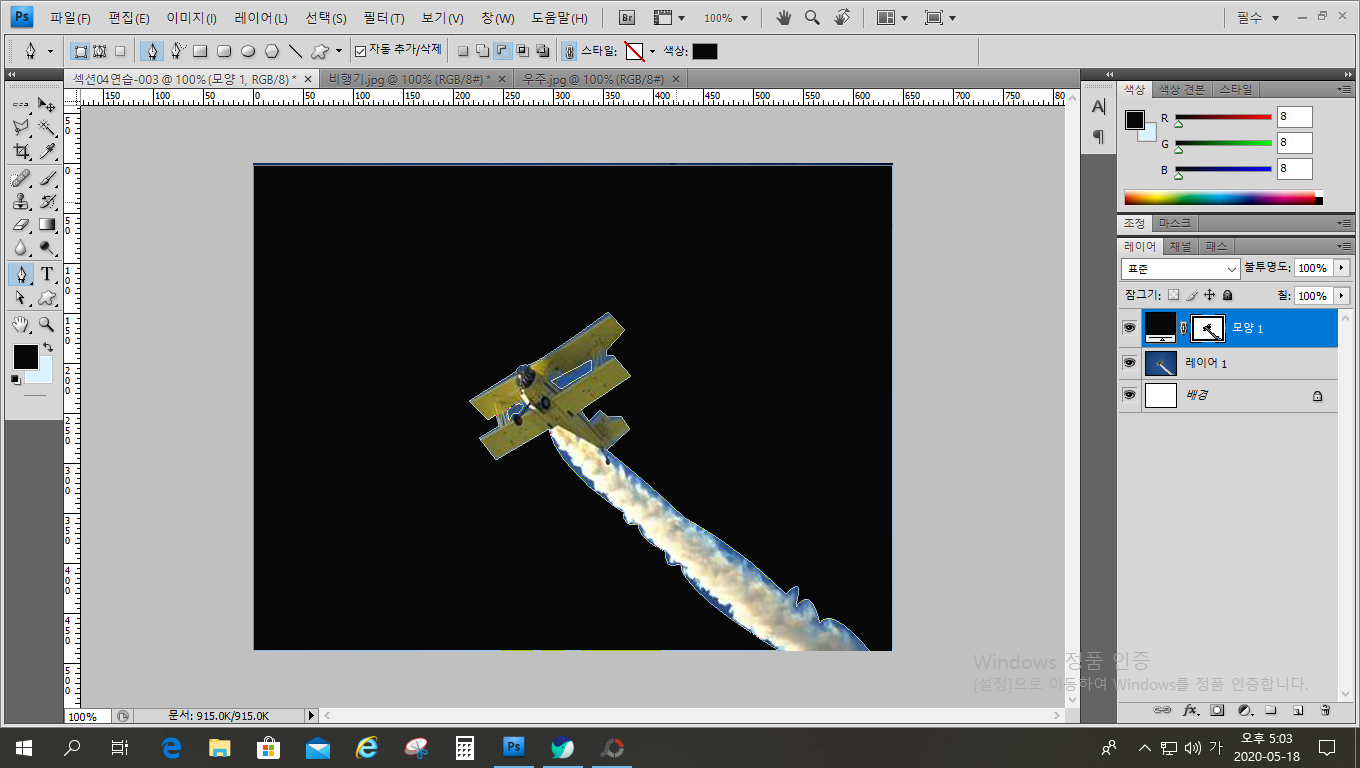Select the Path Selection tool
1360x768 pixels.
point(21,298)
